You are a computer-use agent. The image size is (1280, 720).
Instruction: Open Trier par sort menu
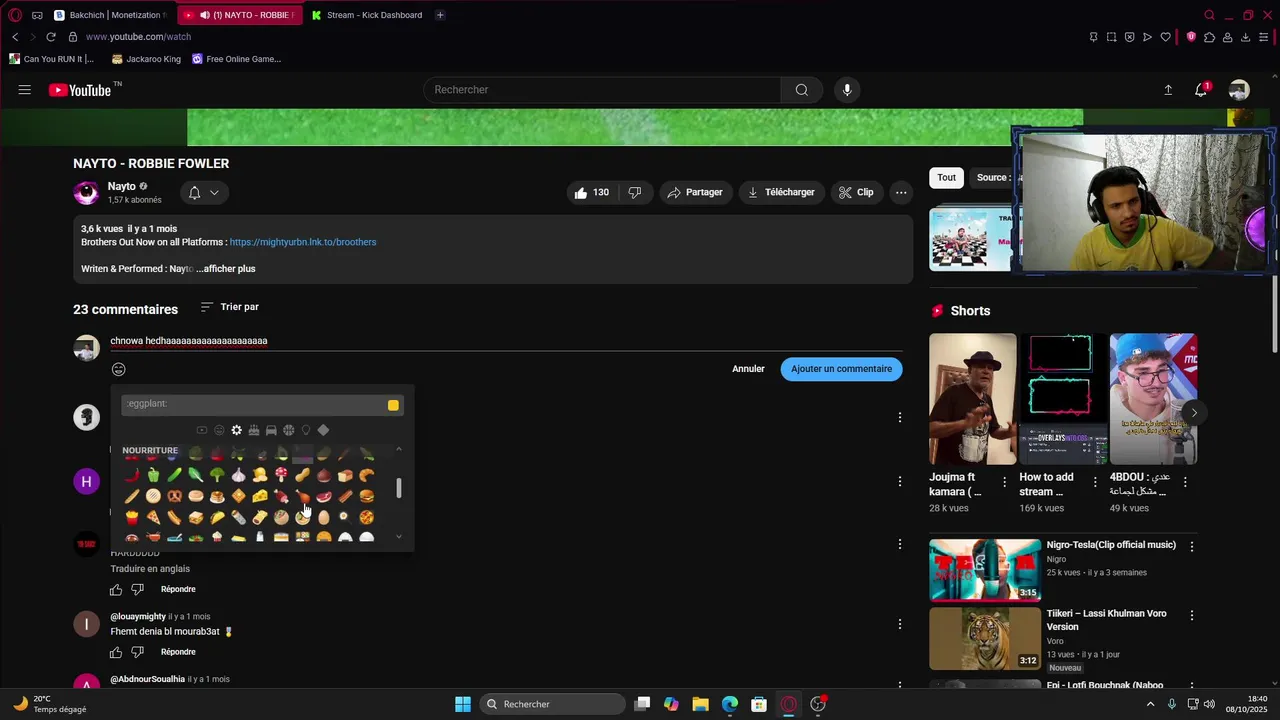pyautogui.click(x=229, y=307)
